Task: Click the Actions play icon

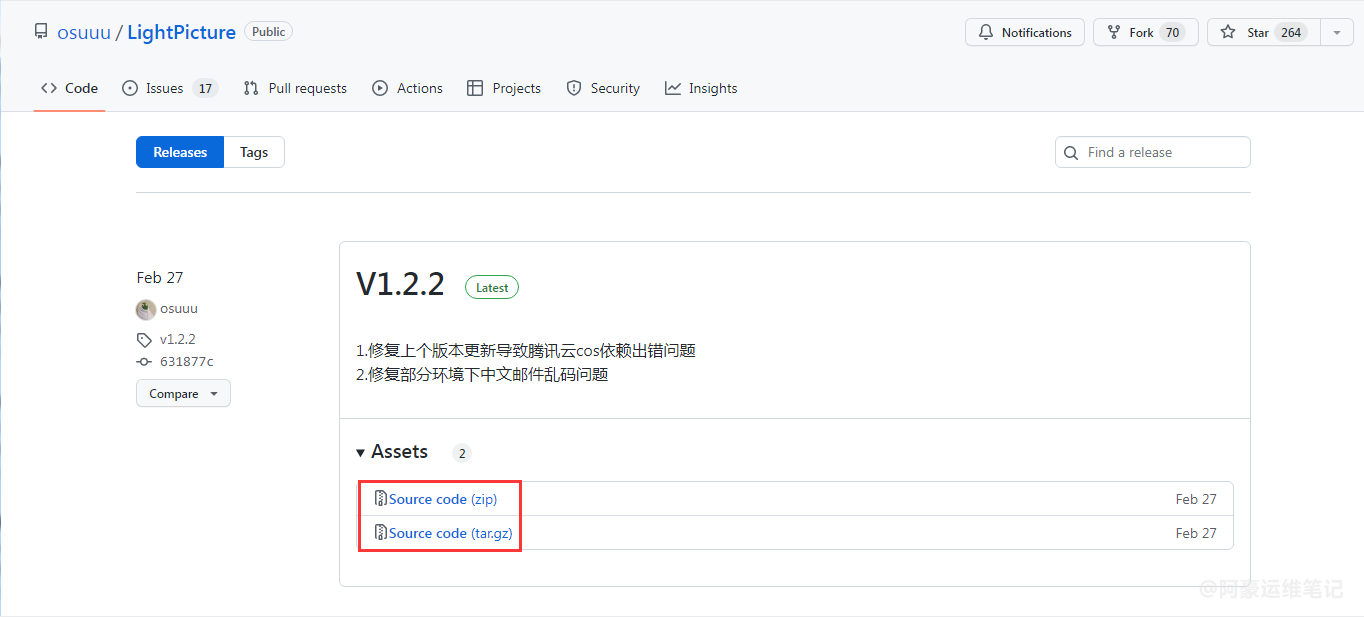Action: click(x=380, y=88)
